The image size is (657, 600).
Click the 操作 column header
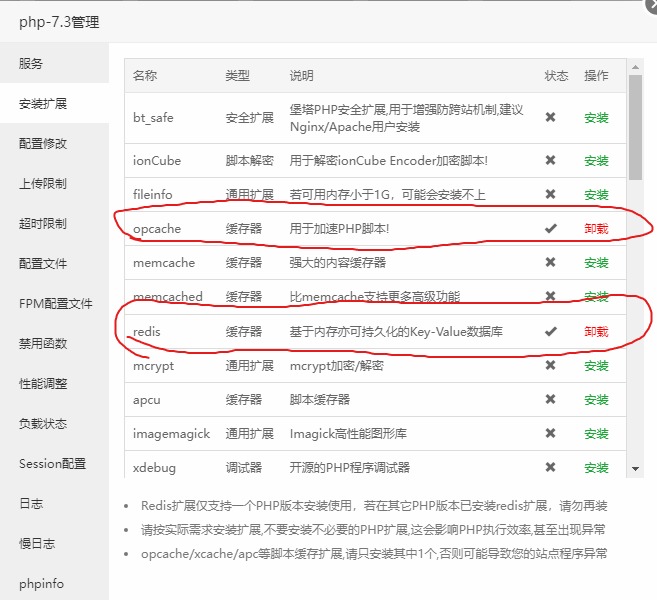point(596,75)
